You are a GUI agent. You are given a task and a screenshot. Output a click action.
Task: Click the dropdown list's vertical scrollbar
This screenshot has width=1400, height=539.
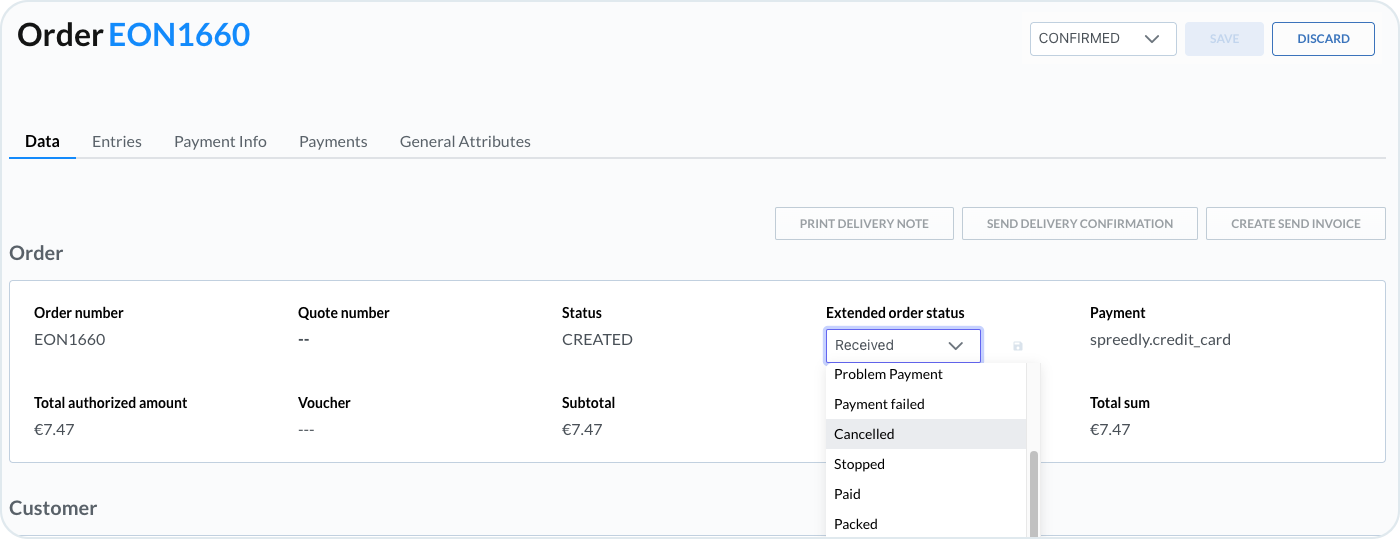1033,490
